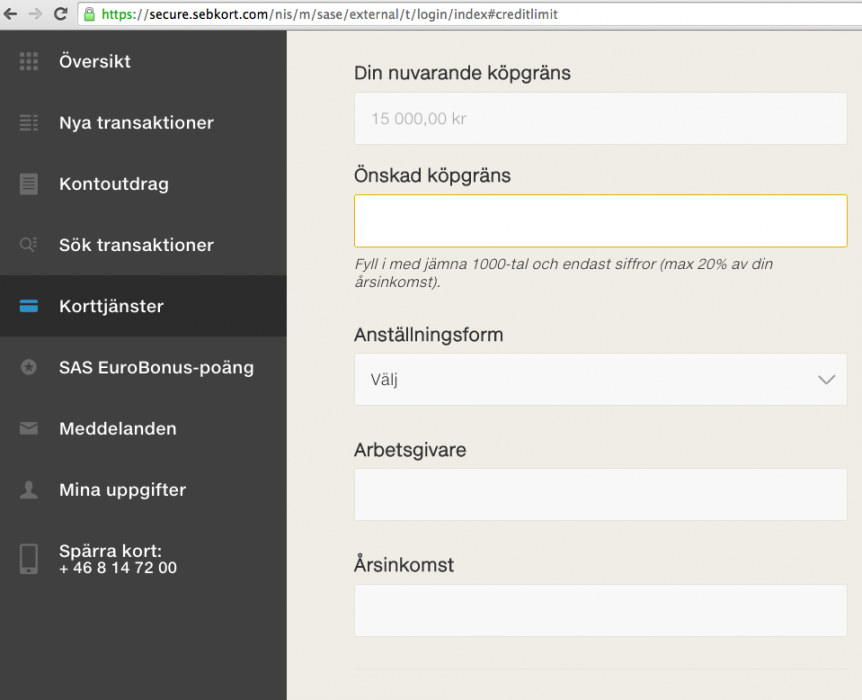The image size is (862, 700).
Task: Click the Önskad köpgräns input field
Action: click(600, 221)
